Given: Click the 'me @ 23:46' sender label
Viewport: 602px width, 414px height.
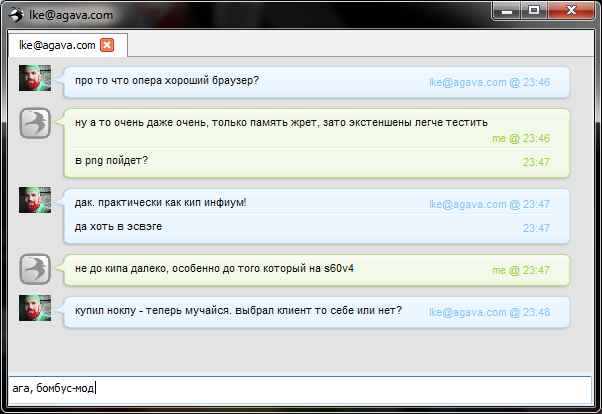Looking at the screenshot, I should [x=521, y=138].
